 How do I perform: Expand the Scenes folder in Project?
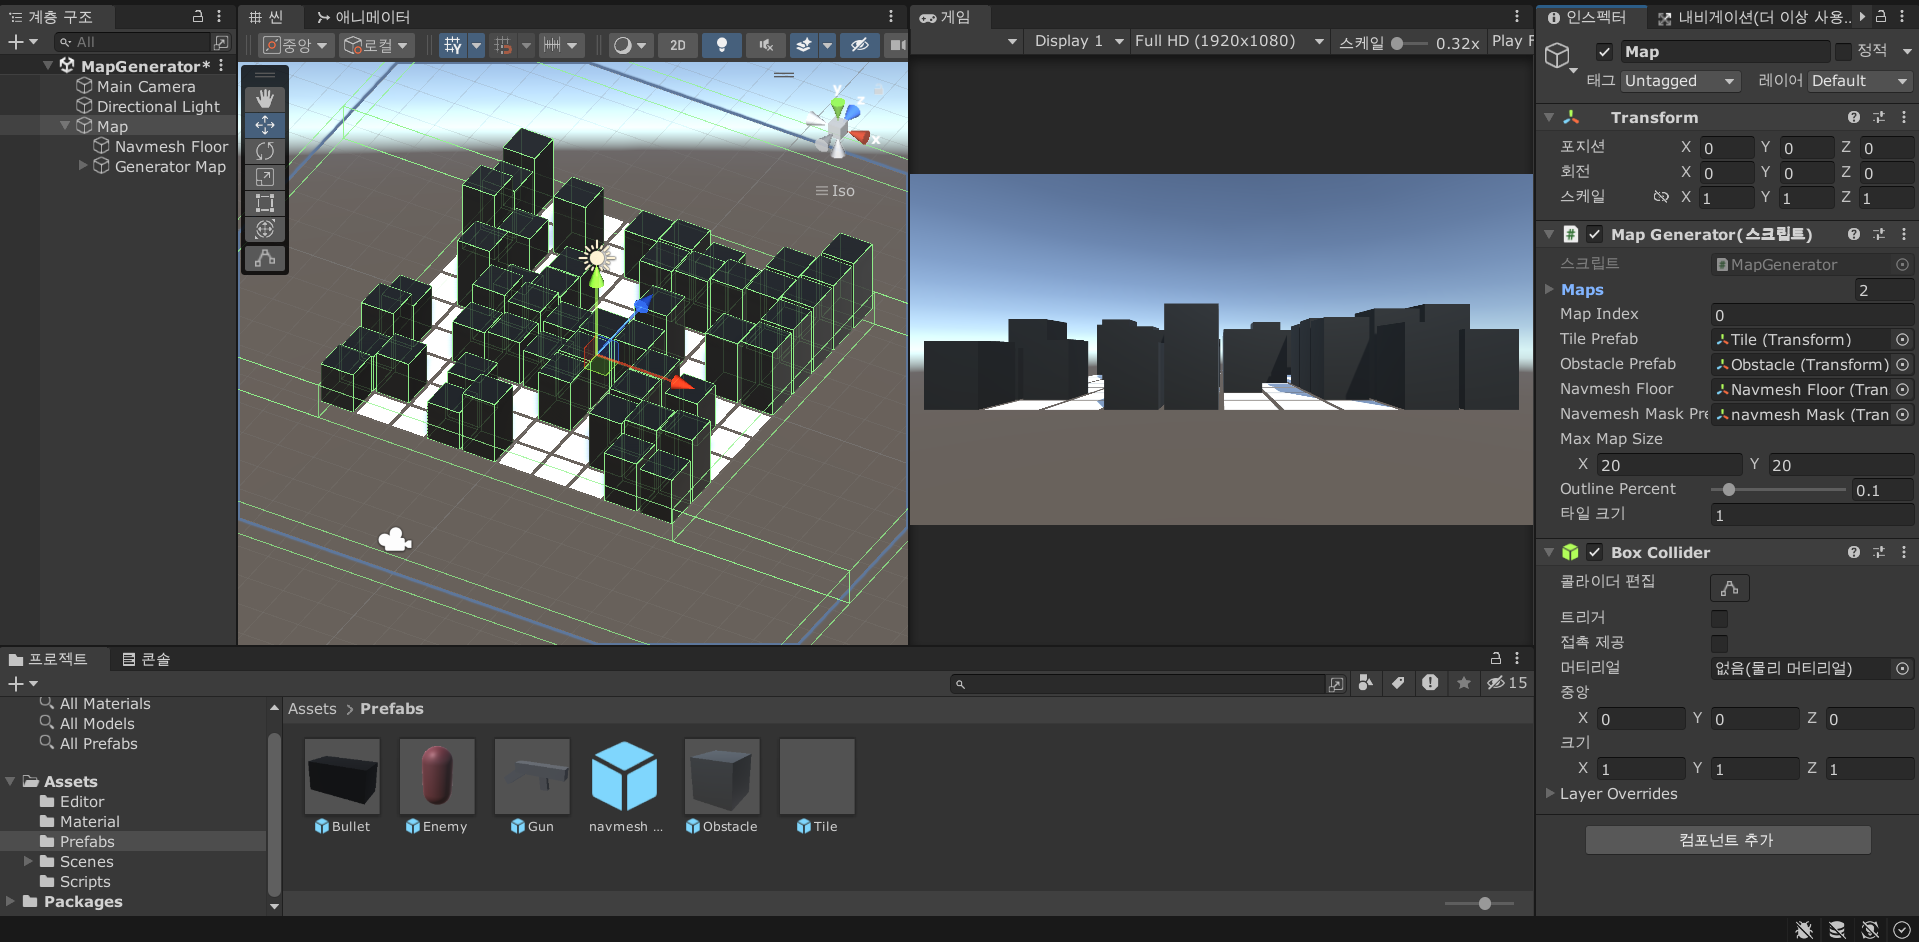(28, 861)
